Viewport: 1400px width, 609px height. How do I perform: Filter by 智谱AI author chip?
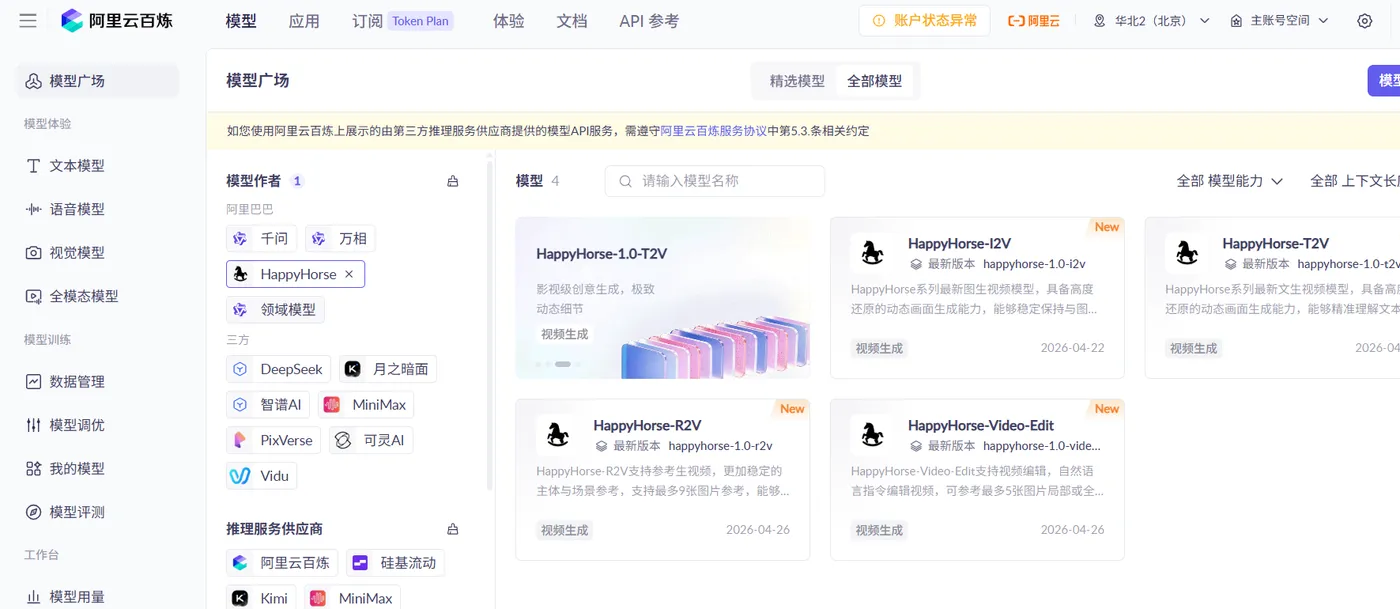click(x=268, y=405)
